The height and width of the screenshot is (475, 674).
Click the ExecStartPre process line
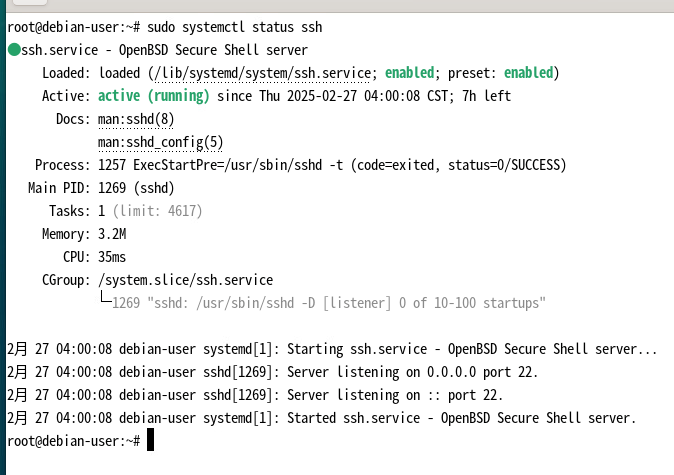(x=332, y=165)
